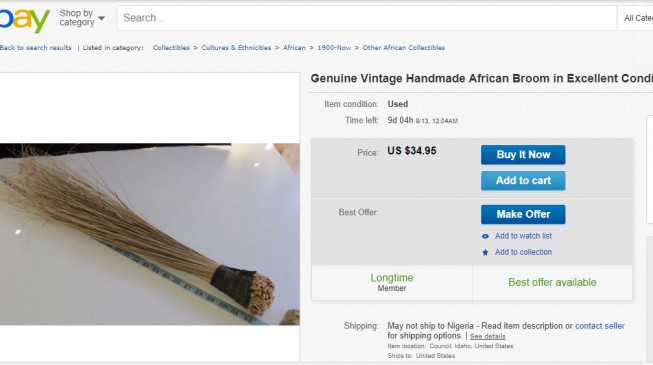Image resolution: width=653 pixels, height=365 pixels.
Task: Open Other African Collectibles category
Action: [x=404, y=48]
